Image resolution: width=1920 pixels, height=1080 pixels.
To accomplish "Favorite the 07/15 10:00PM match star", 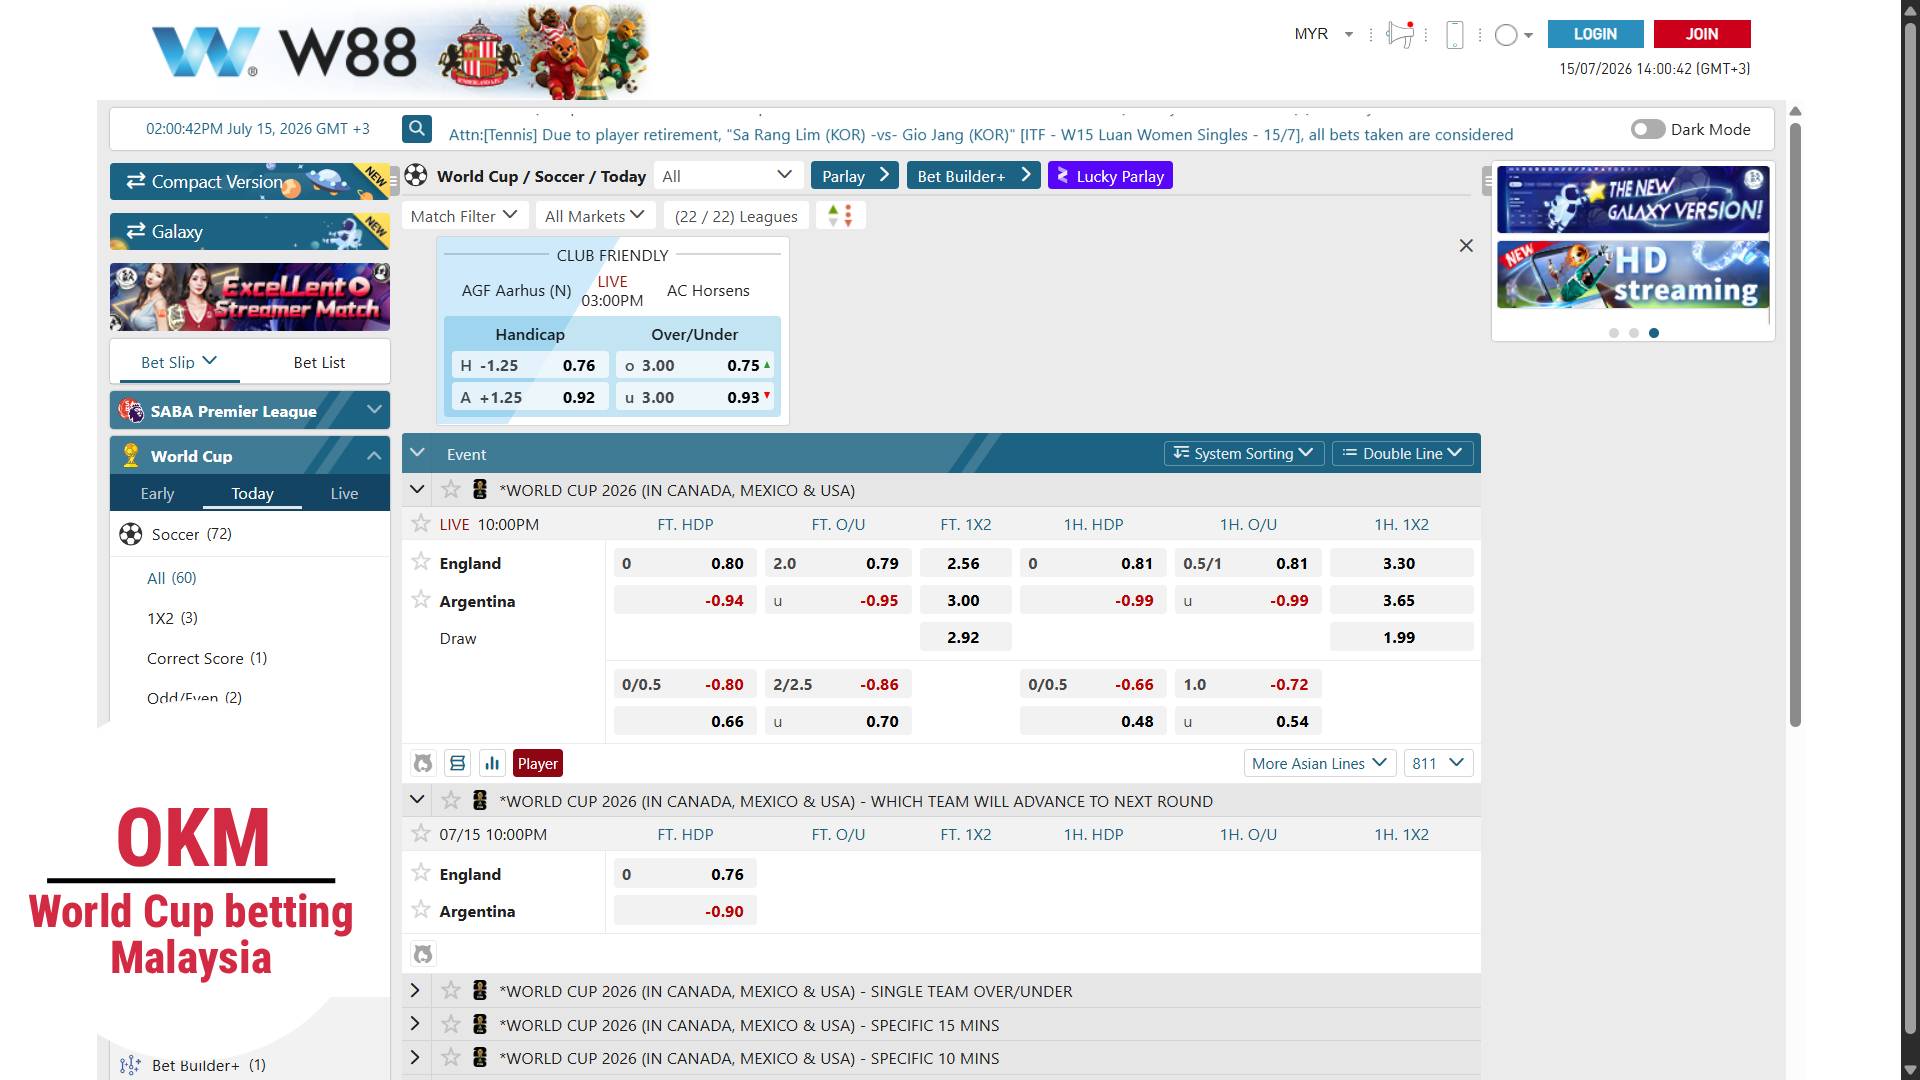I will coord(421,833).
